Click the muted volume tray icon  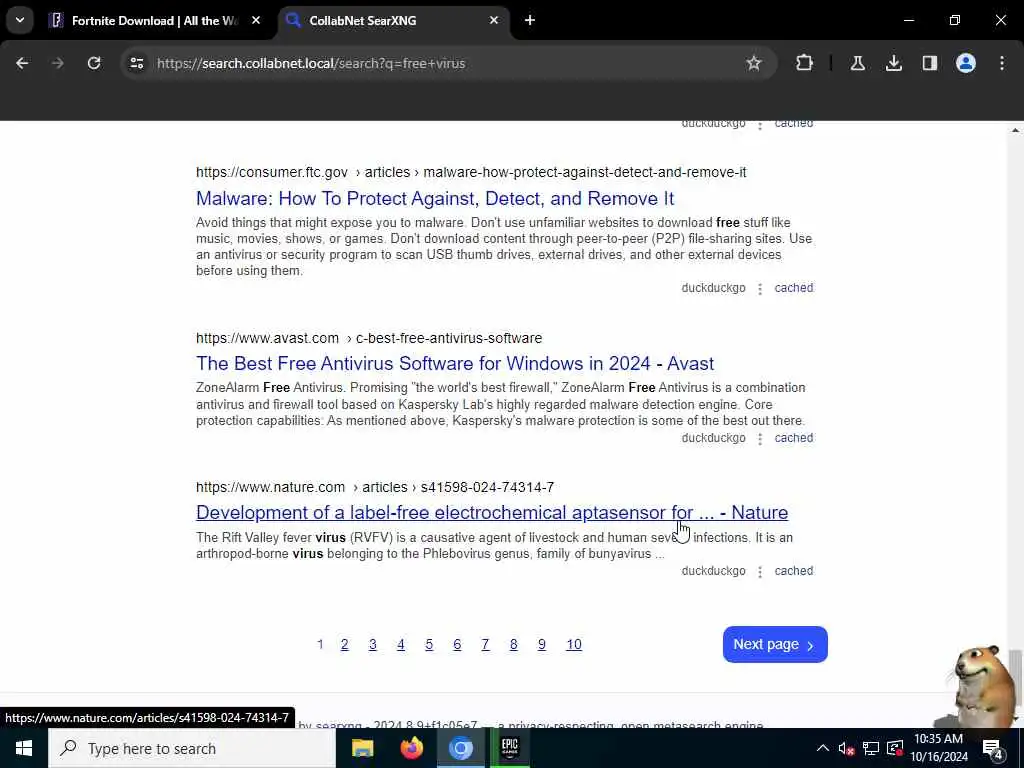click(x=846, y=748)
